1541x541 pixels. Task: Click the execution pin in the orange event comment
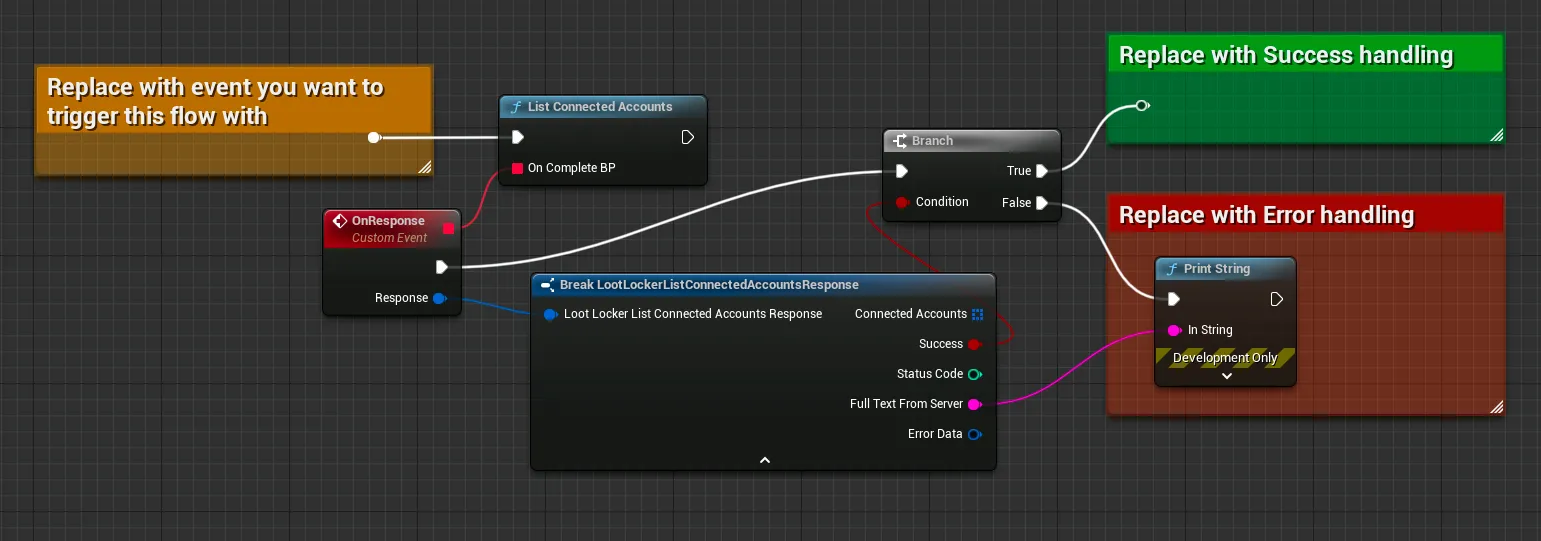(374, 137)
